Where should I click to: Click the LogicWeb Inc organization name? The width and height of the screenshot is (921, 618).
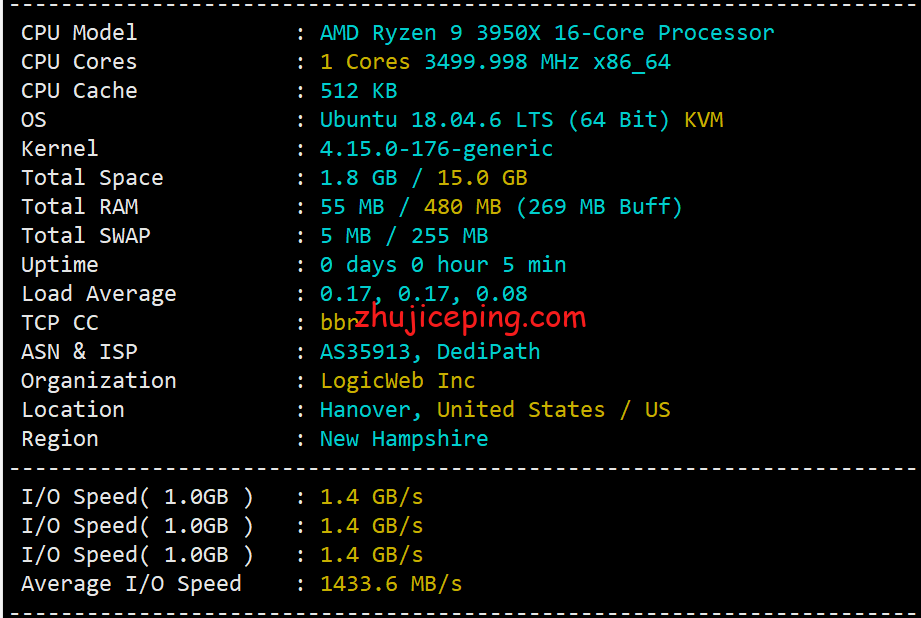click(397, 381)
